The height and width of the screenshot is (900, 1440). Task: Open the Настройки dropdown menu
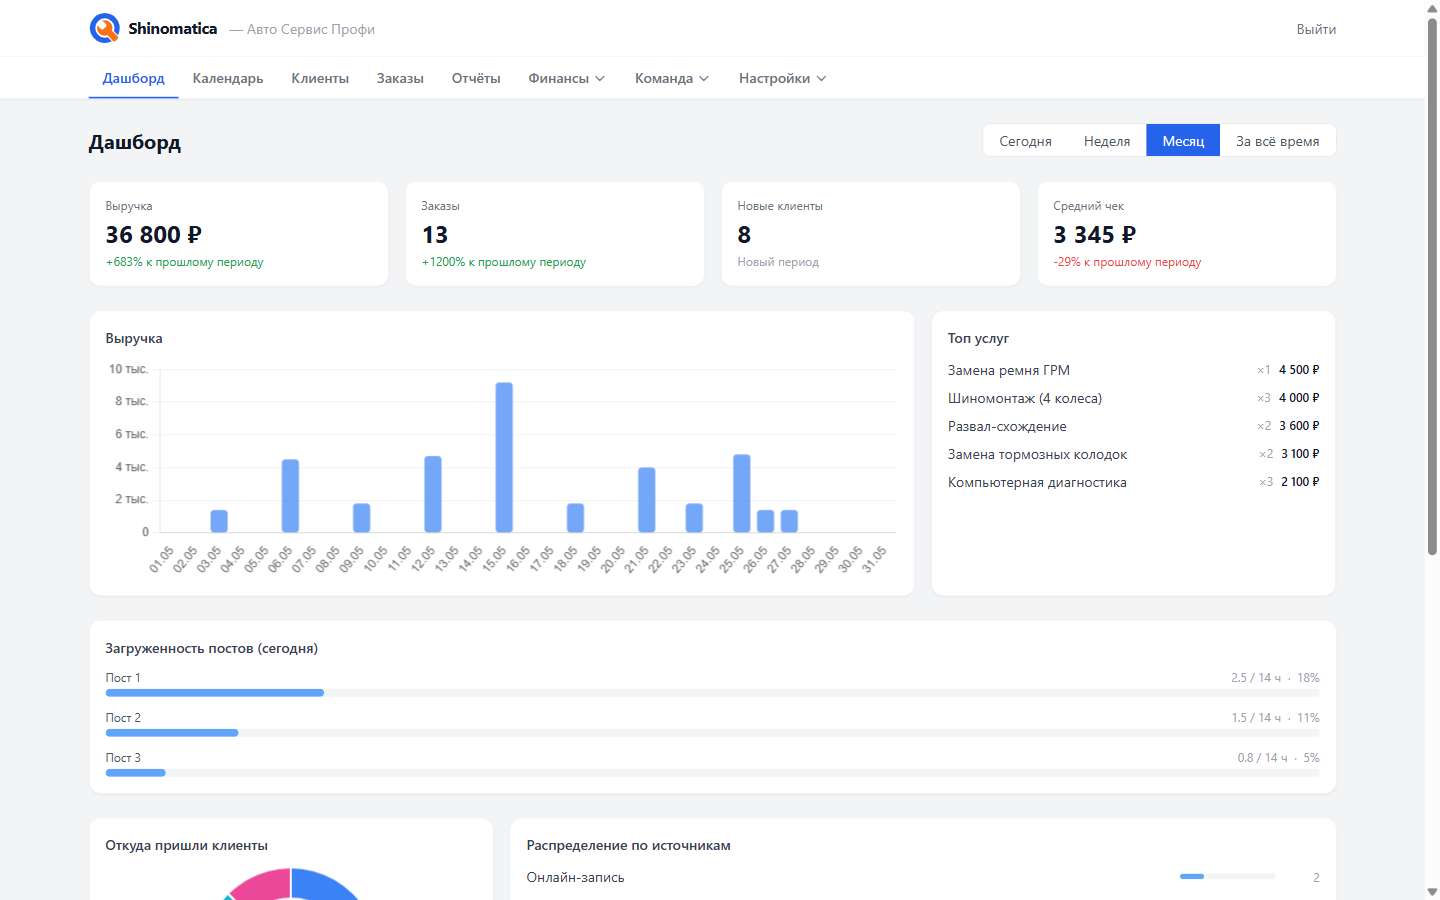point(783,78)
